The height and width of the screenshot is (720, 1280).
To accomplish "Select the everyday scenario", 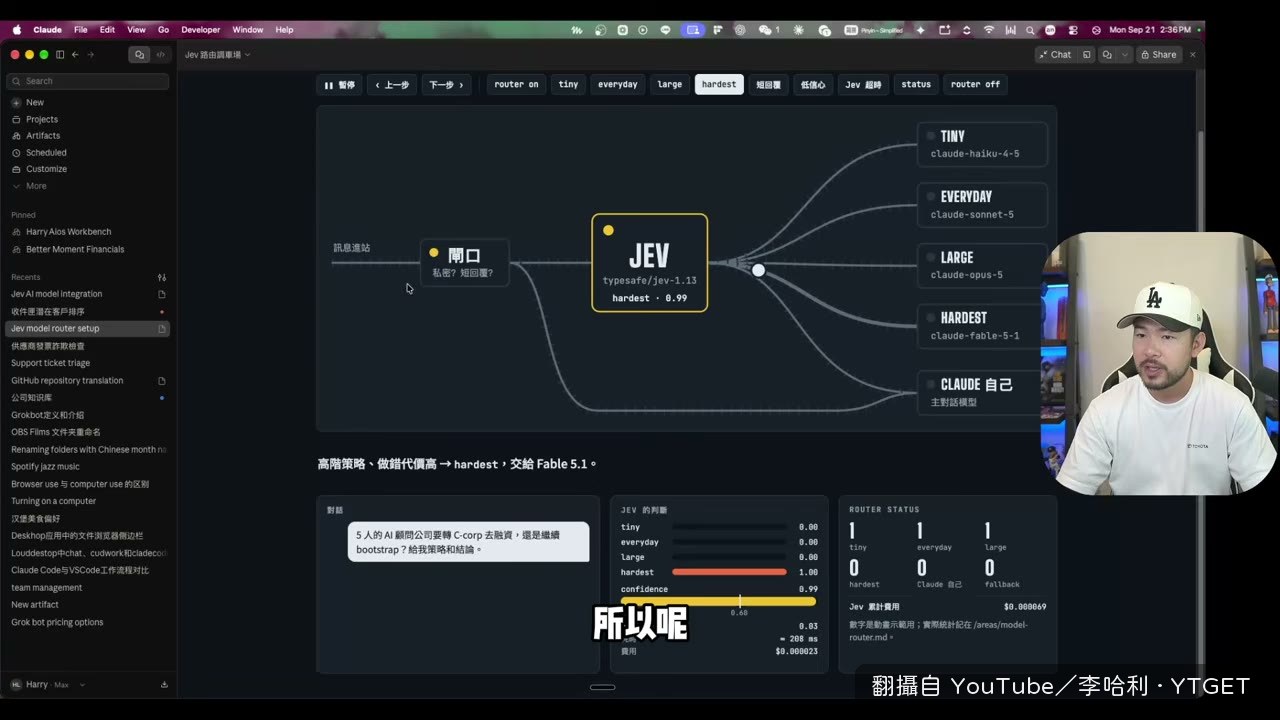I will point(617,85).
